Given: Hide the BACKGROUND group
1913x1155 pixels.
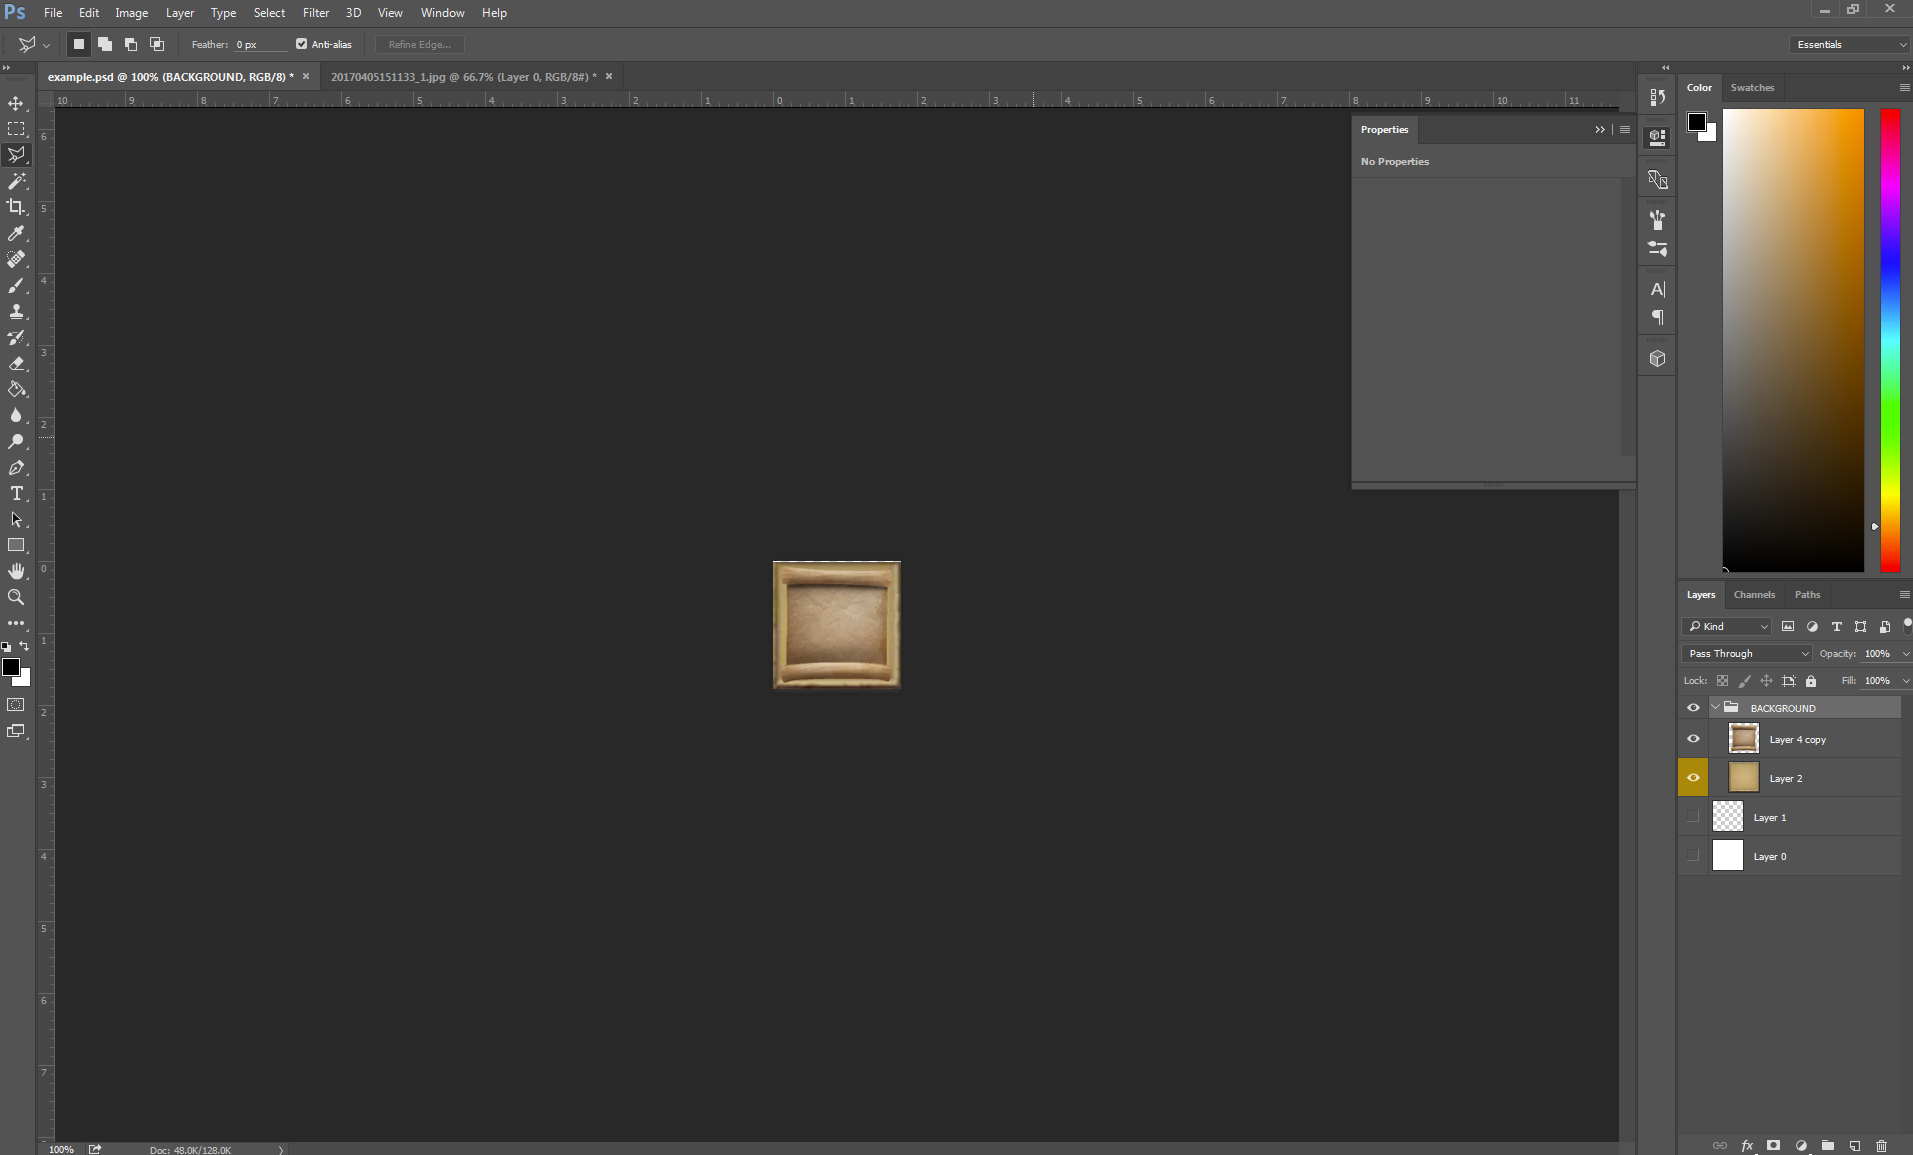Looking at the screenshot, I should click(1693, 708).
